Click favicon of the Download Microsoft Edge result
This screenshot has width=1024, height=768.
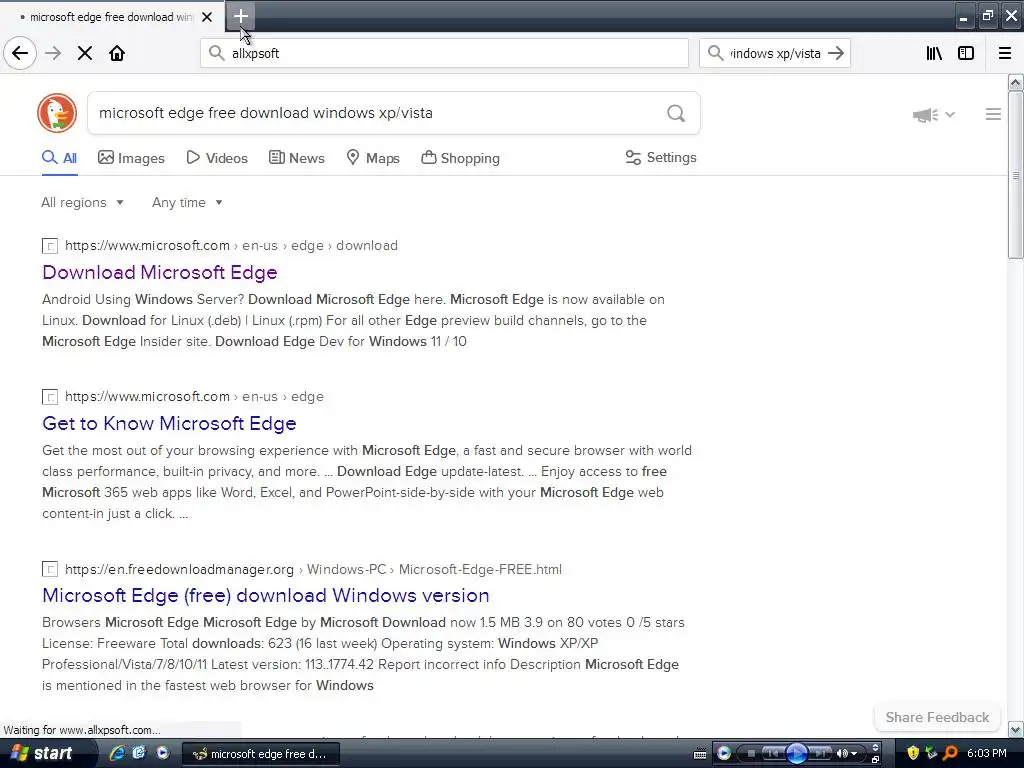click(x=50, y=246)
